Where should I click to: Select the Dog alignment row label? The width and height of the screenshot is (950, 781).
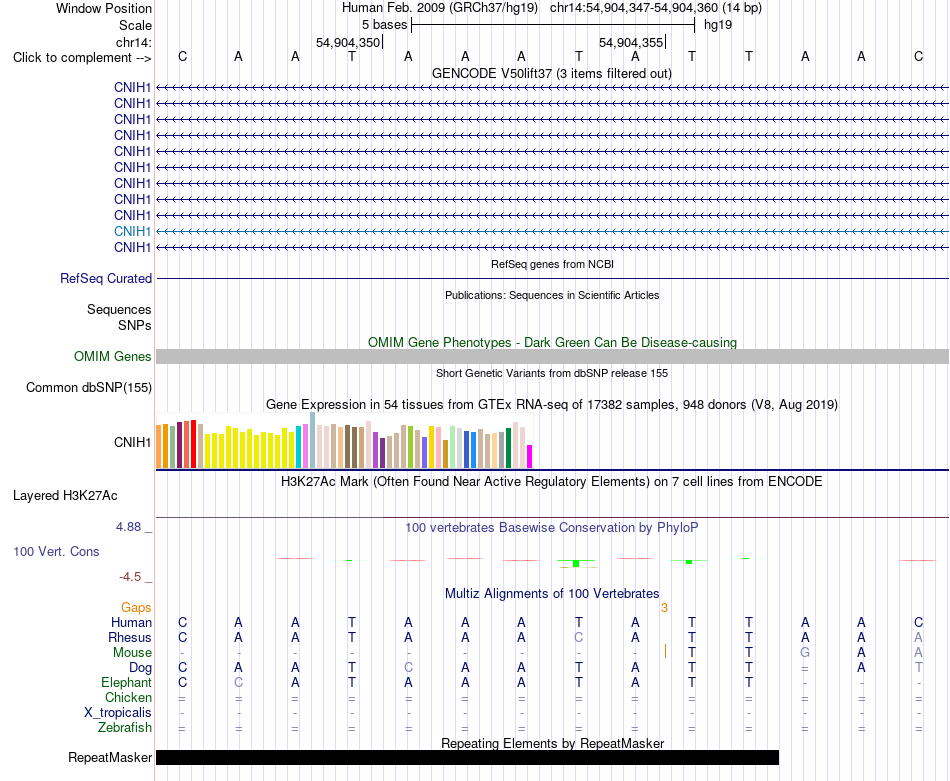pos(140,668)
